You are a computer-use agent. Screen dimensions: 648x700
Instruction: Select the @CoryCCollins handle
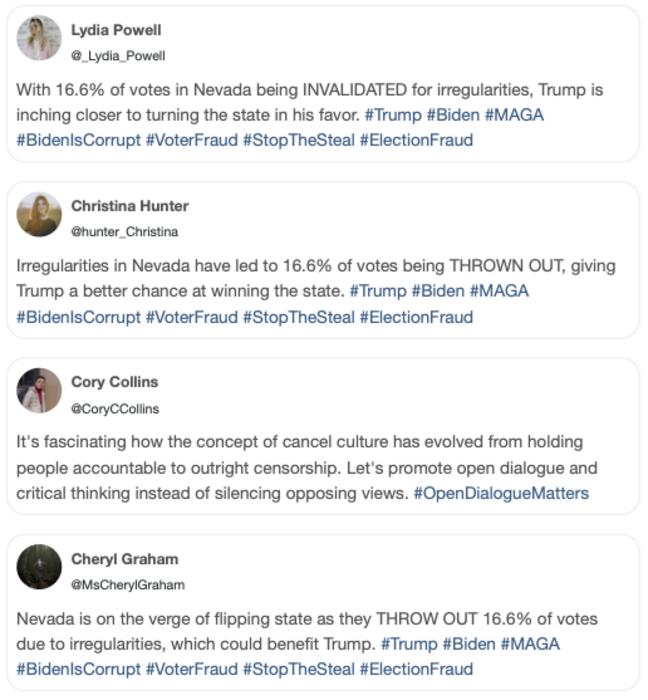tap(115, 408)
